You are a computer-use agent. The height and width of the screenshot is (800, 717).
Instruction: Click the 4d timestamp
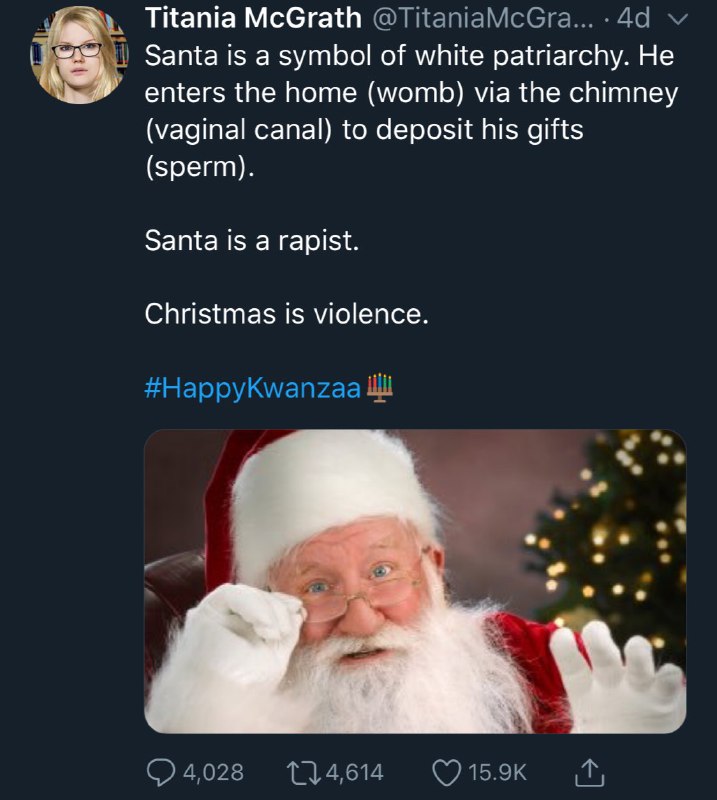click(634, 18)
